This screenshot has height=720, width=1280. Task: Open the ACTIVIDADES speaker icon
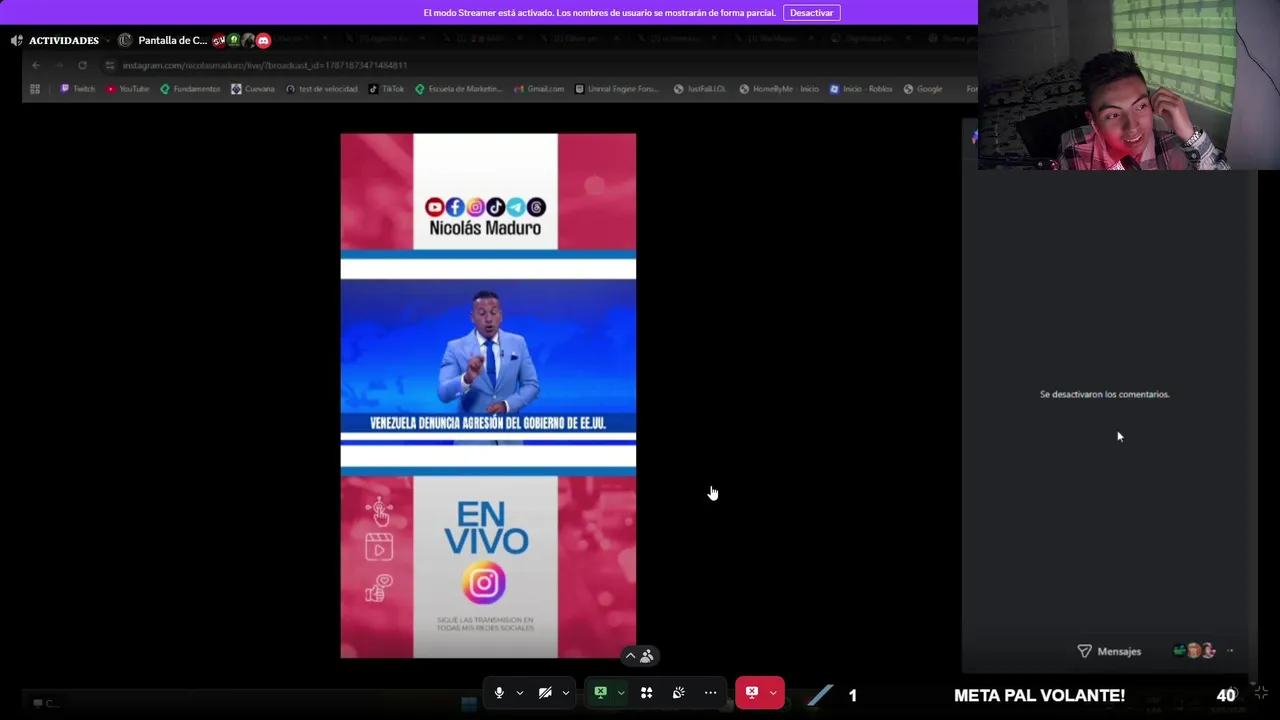click(17, 41)
